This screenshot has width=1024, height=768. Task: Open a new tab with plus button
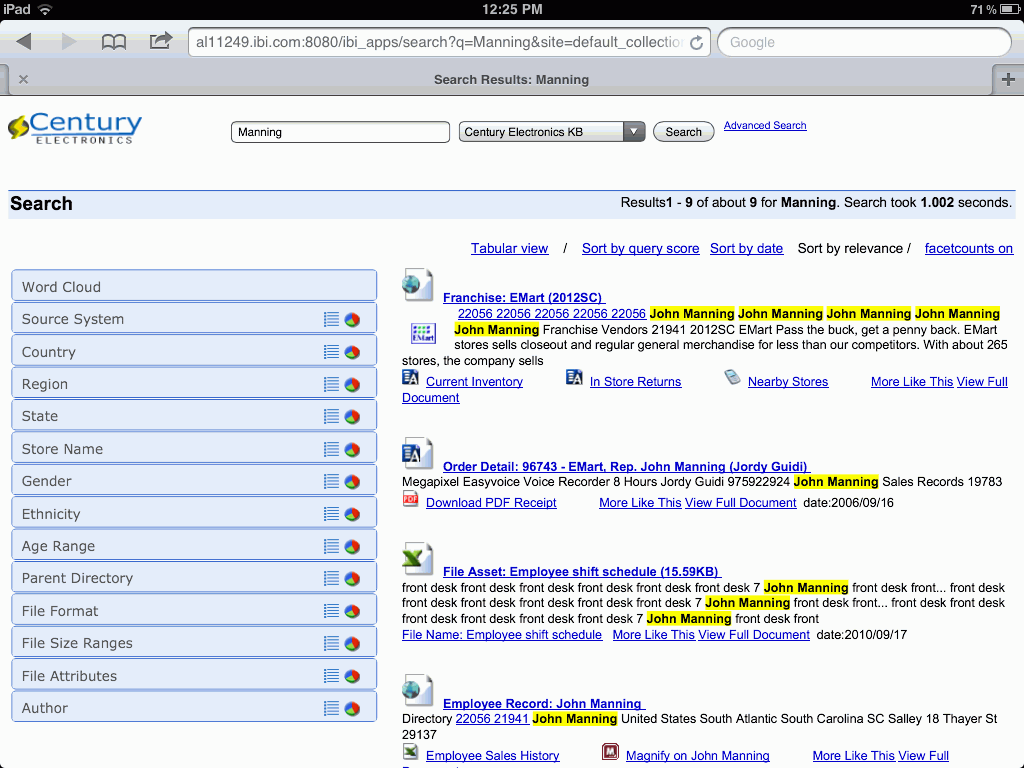click(x=1008, y=80)
